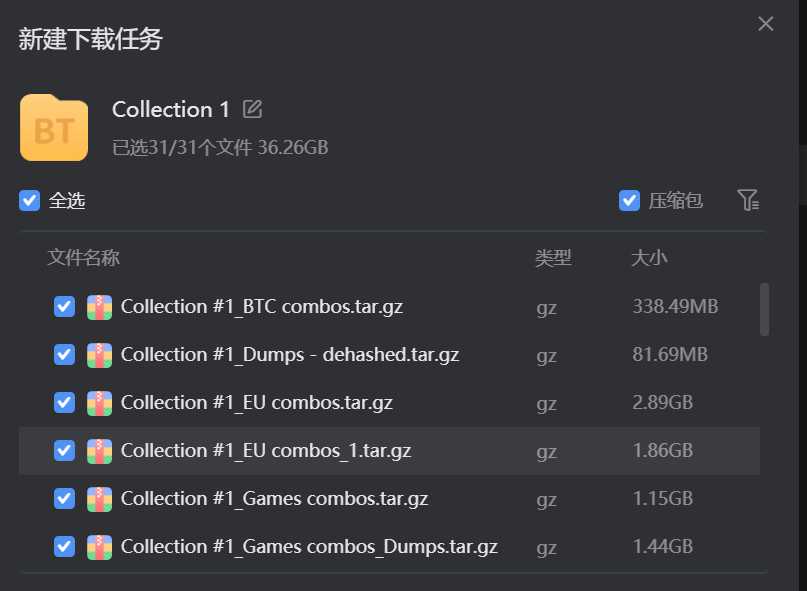Click archive icon for Games combos_Dumps.tar.gz
The image size is (807, 591).
[x=99, y=547]
